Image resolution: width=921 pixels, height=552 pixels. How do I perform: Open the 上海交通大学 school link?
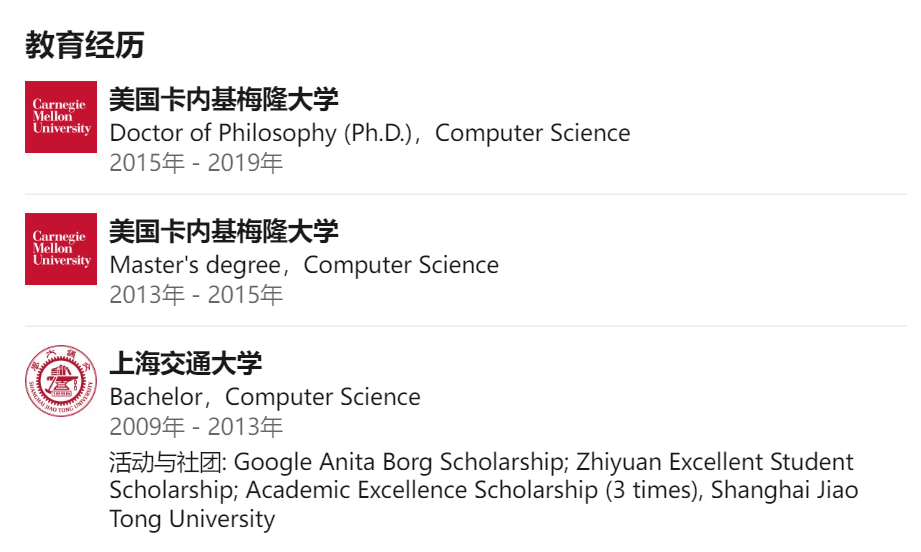[186, 363]
